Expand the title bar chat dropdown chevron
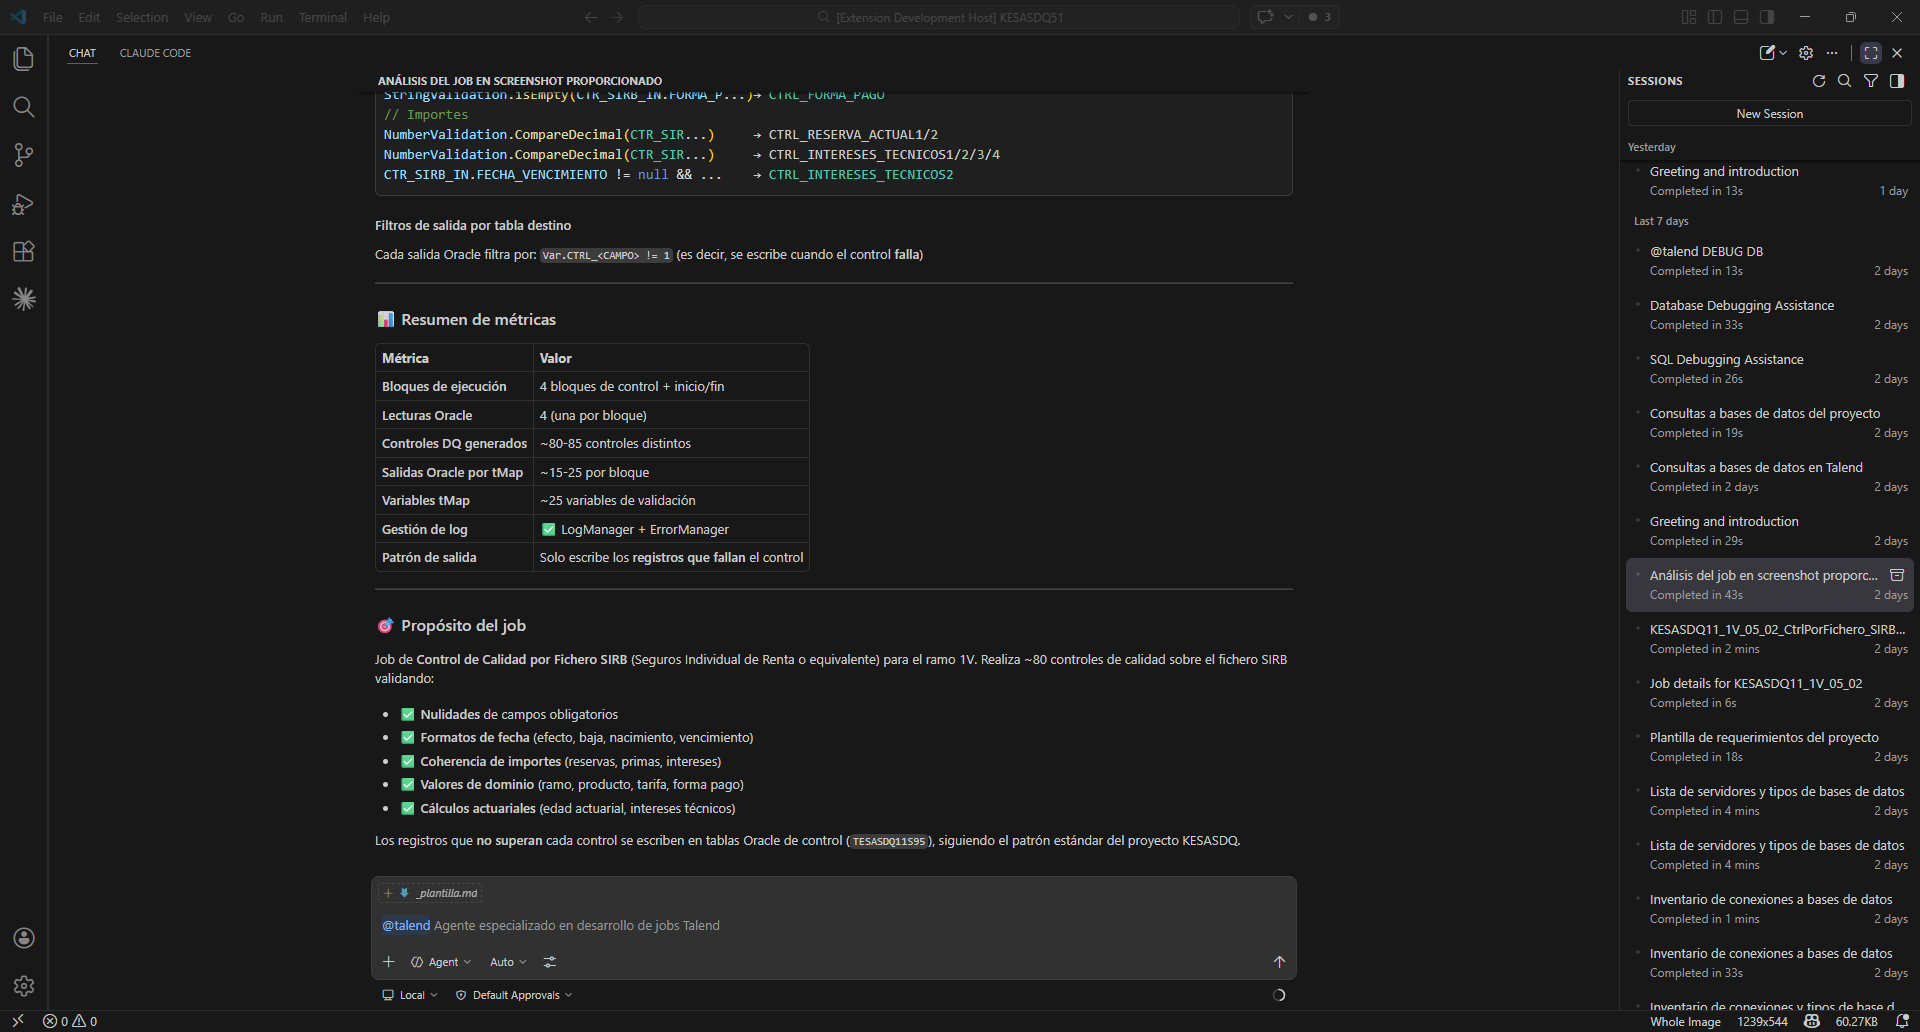 point(1288,17)
